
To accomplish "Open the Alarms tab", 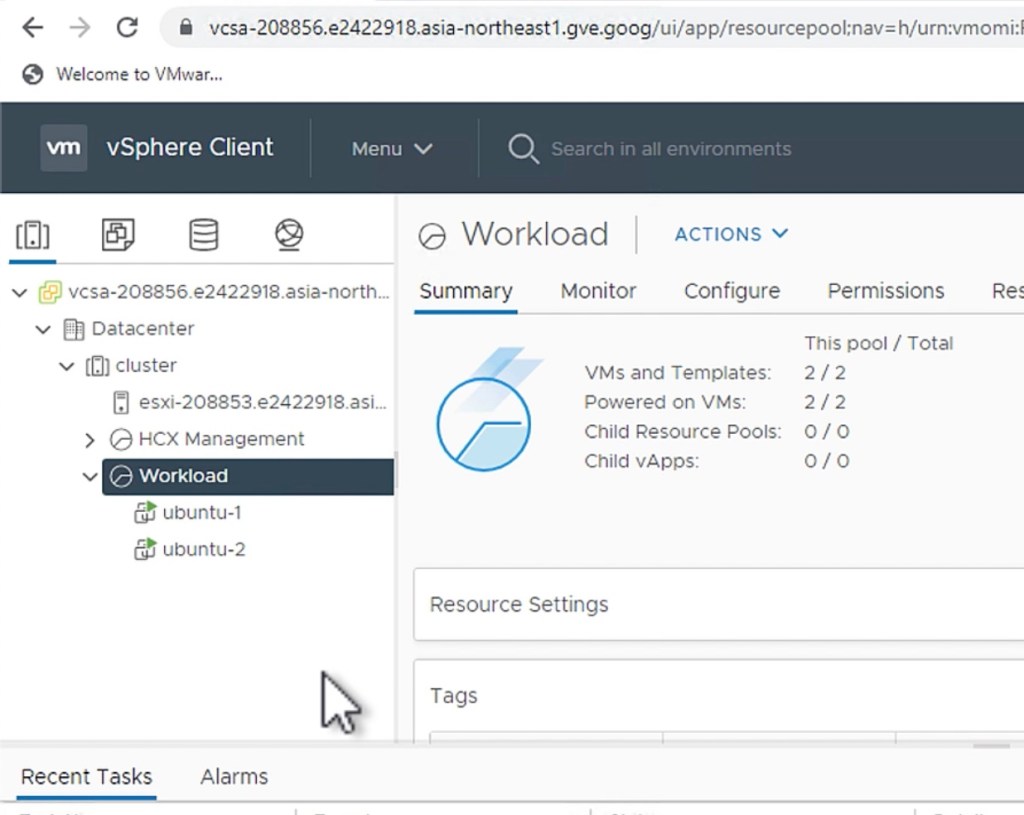I will click(x=234, y=776).
